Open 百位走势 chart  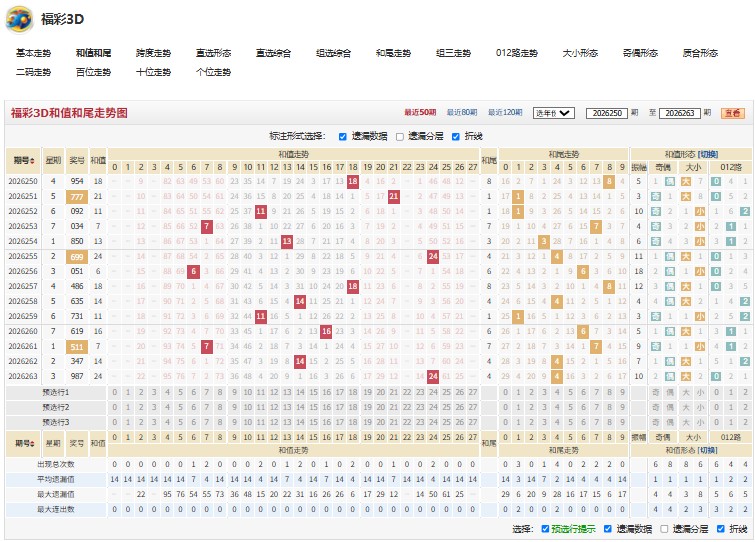93,72
